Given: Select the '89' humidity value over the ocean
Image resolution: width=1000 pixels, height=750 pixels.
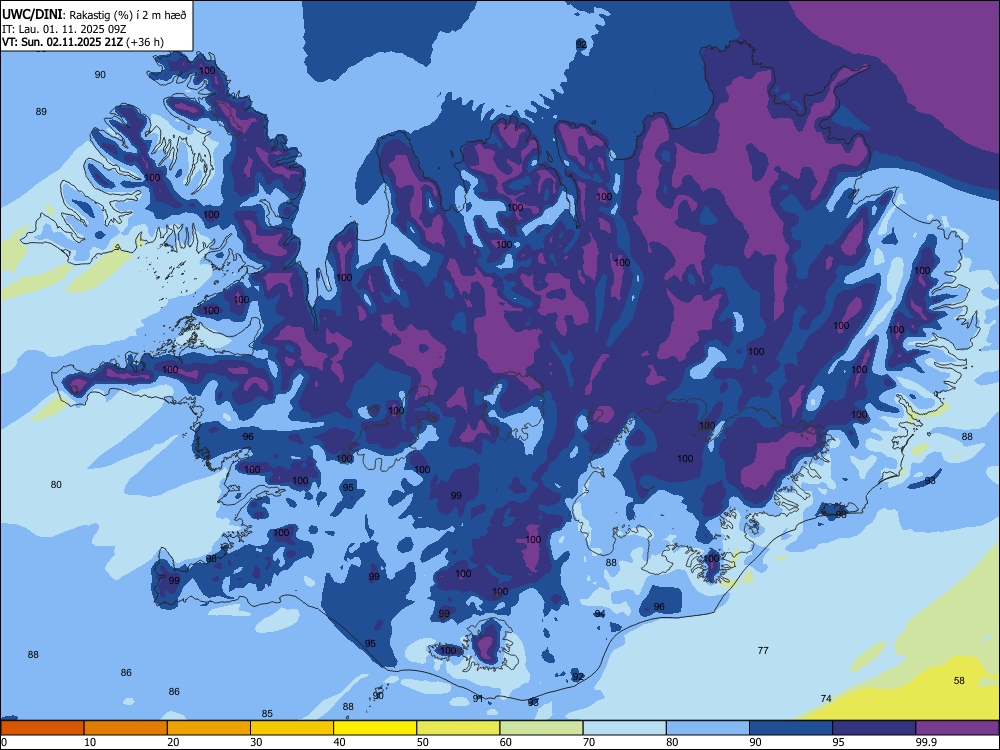Looking at the screenshot, I should 41,112.
